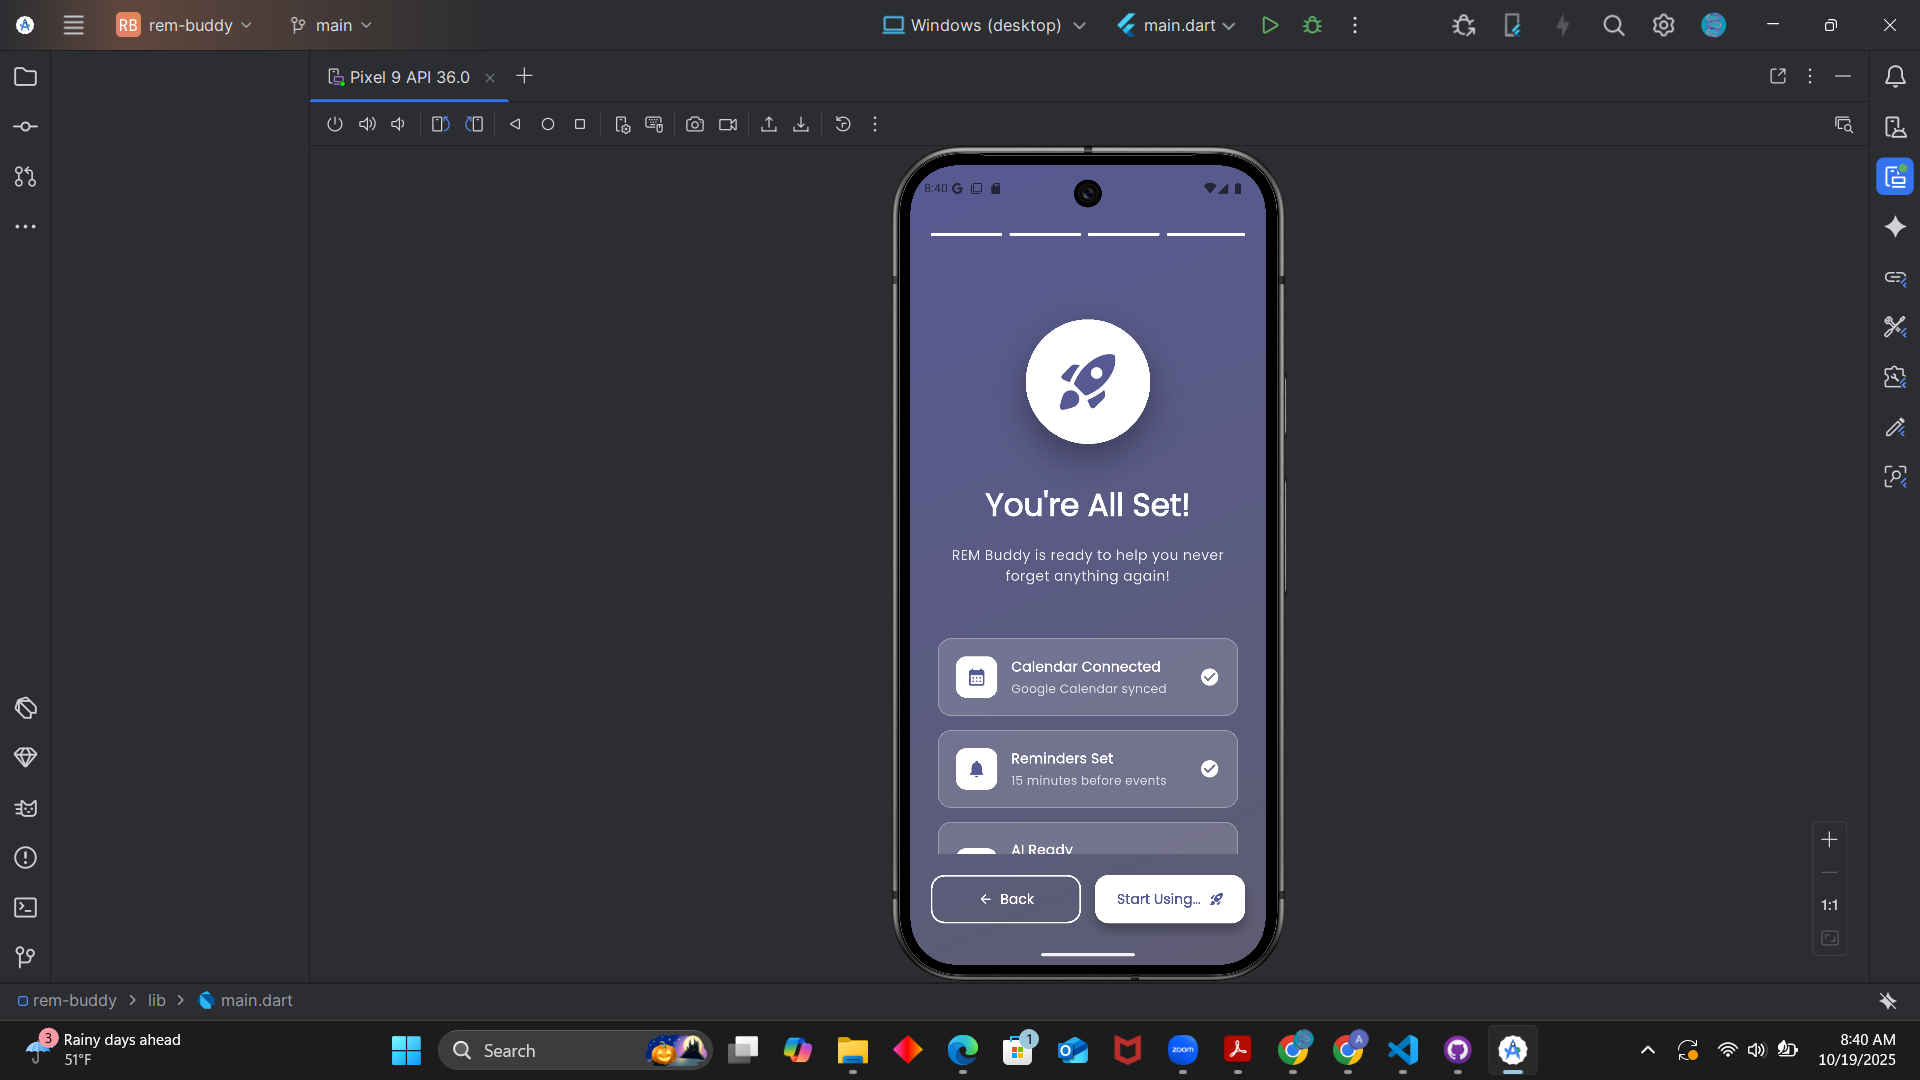Tap the Start Using button
The width and height of the screenshot is (1920, 1080).
click(x=1169, y=899)
